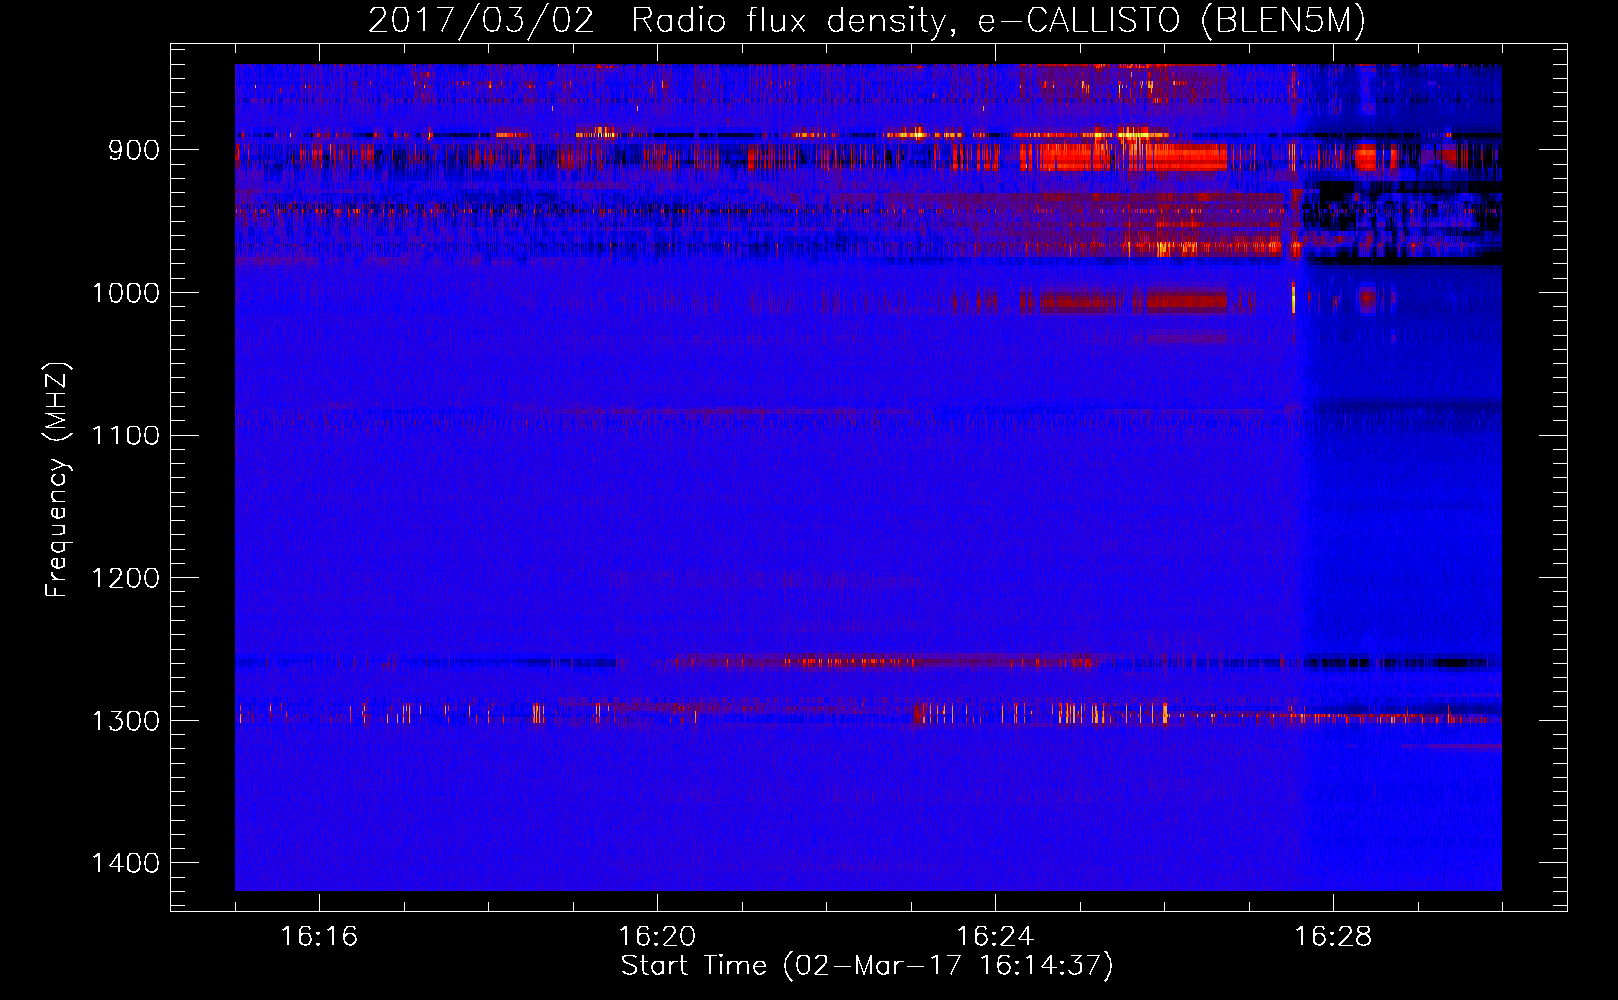Screen dimensions: 1618x1000
Task: Click the 'Frequency (MHZ)' axis label
Action: click(x=58, y=480)
